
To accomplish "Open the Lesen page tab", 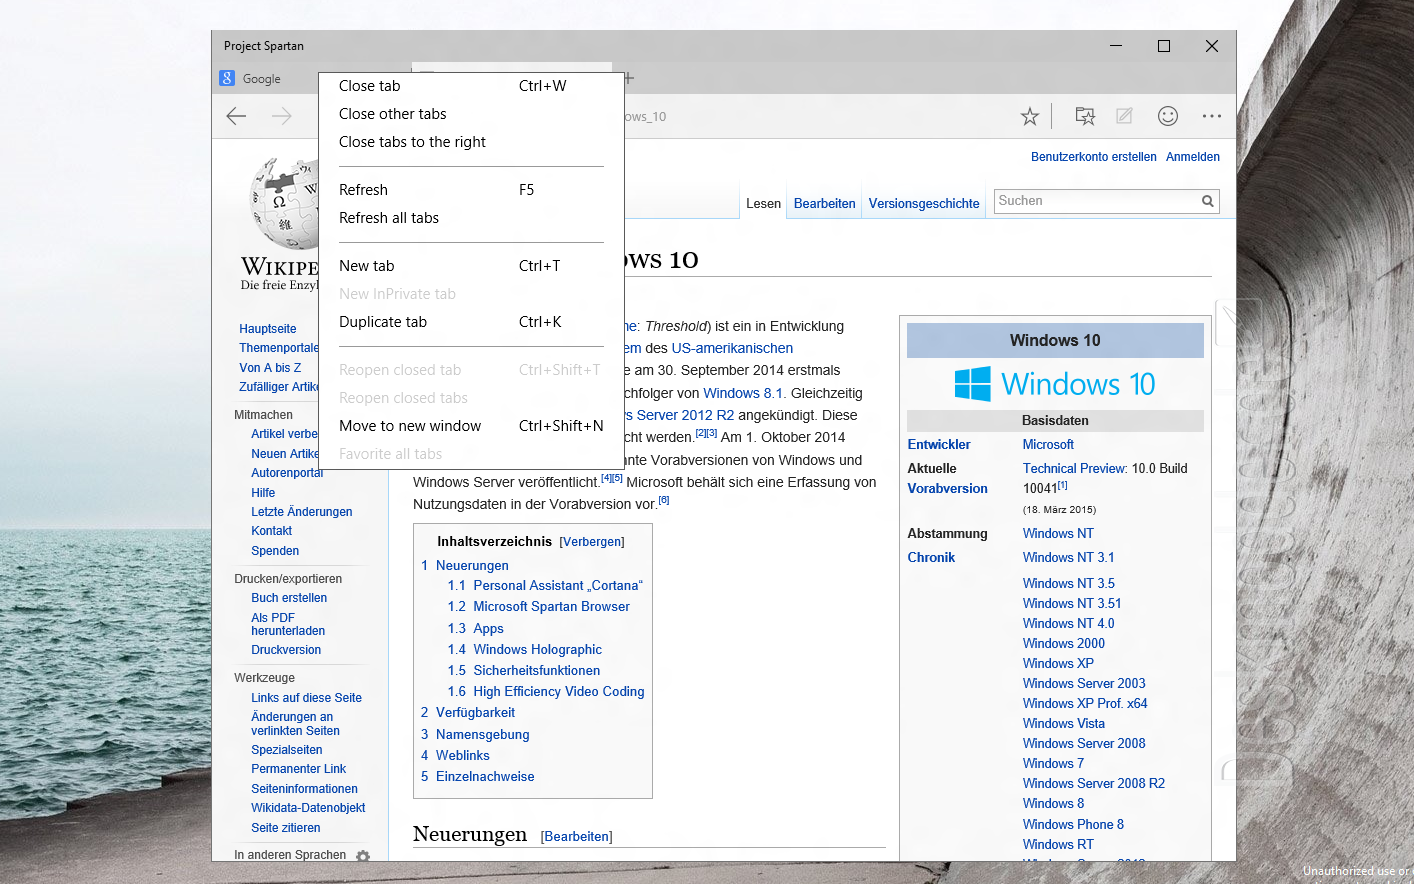I will [763, 203].
